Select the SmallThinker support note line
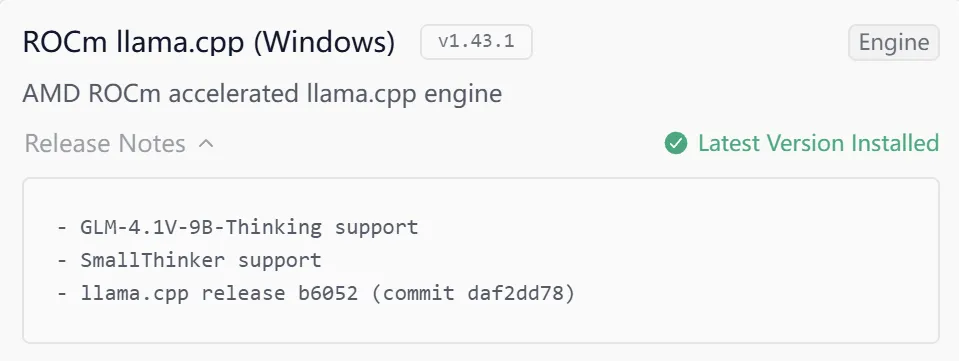The height and width of the screenshot is (361, 959). tap(190, 260)
